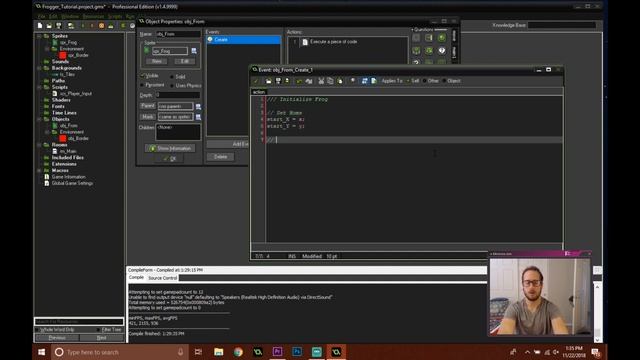The width and height of the screenshot is (640, 360).
Task: Select the Object radio button
Action: pyautogui.click(x=444, y=81)
